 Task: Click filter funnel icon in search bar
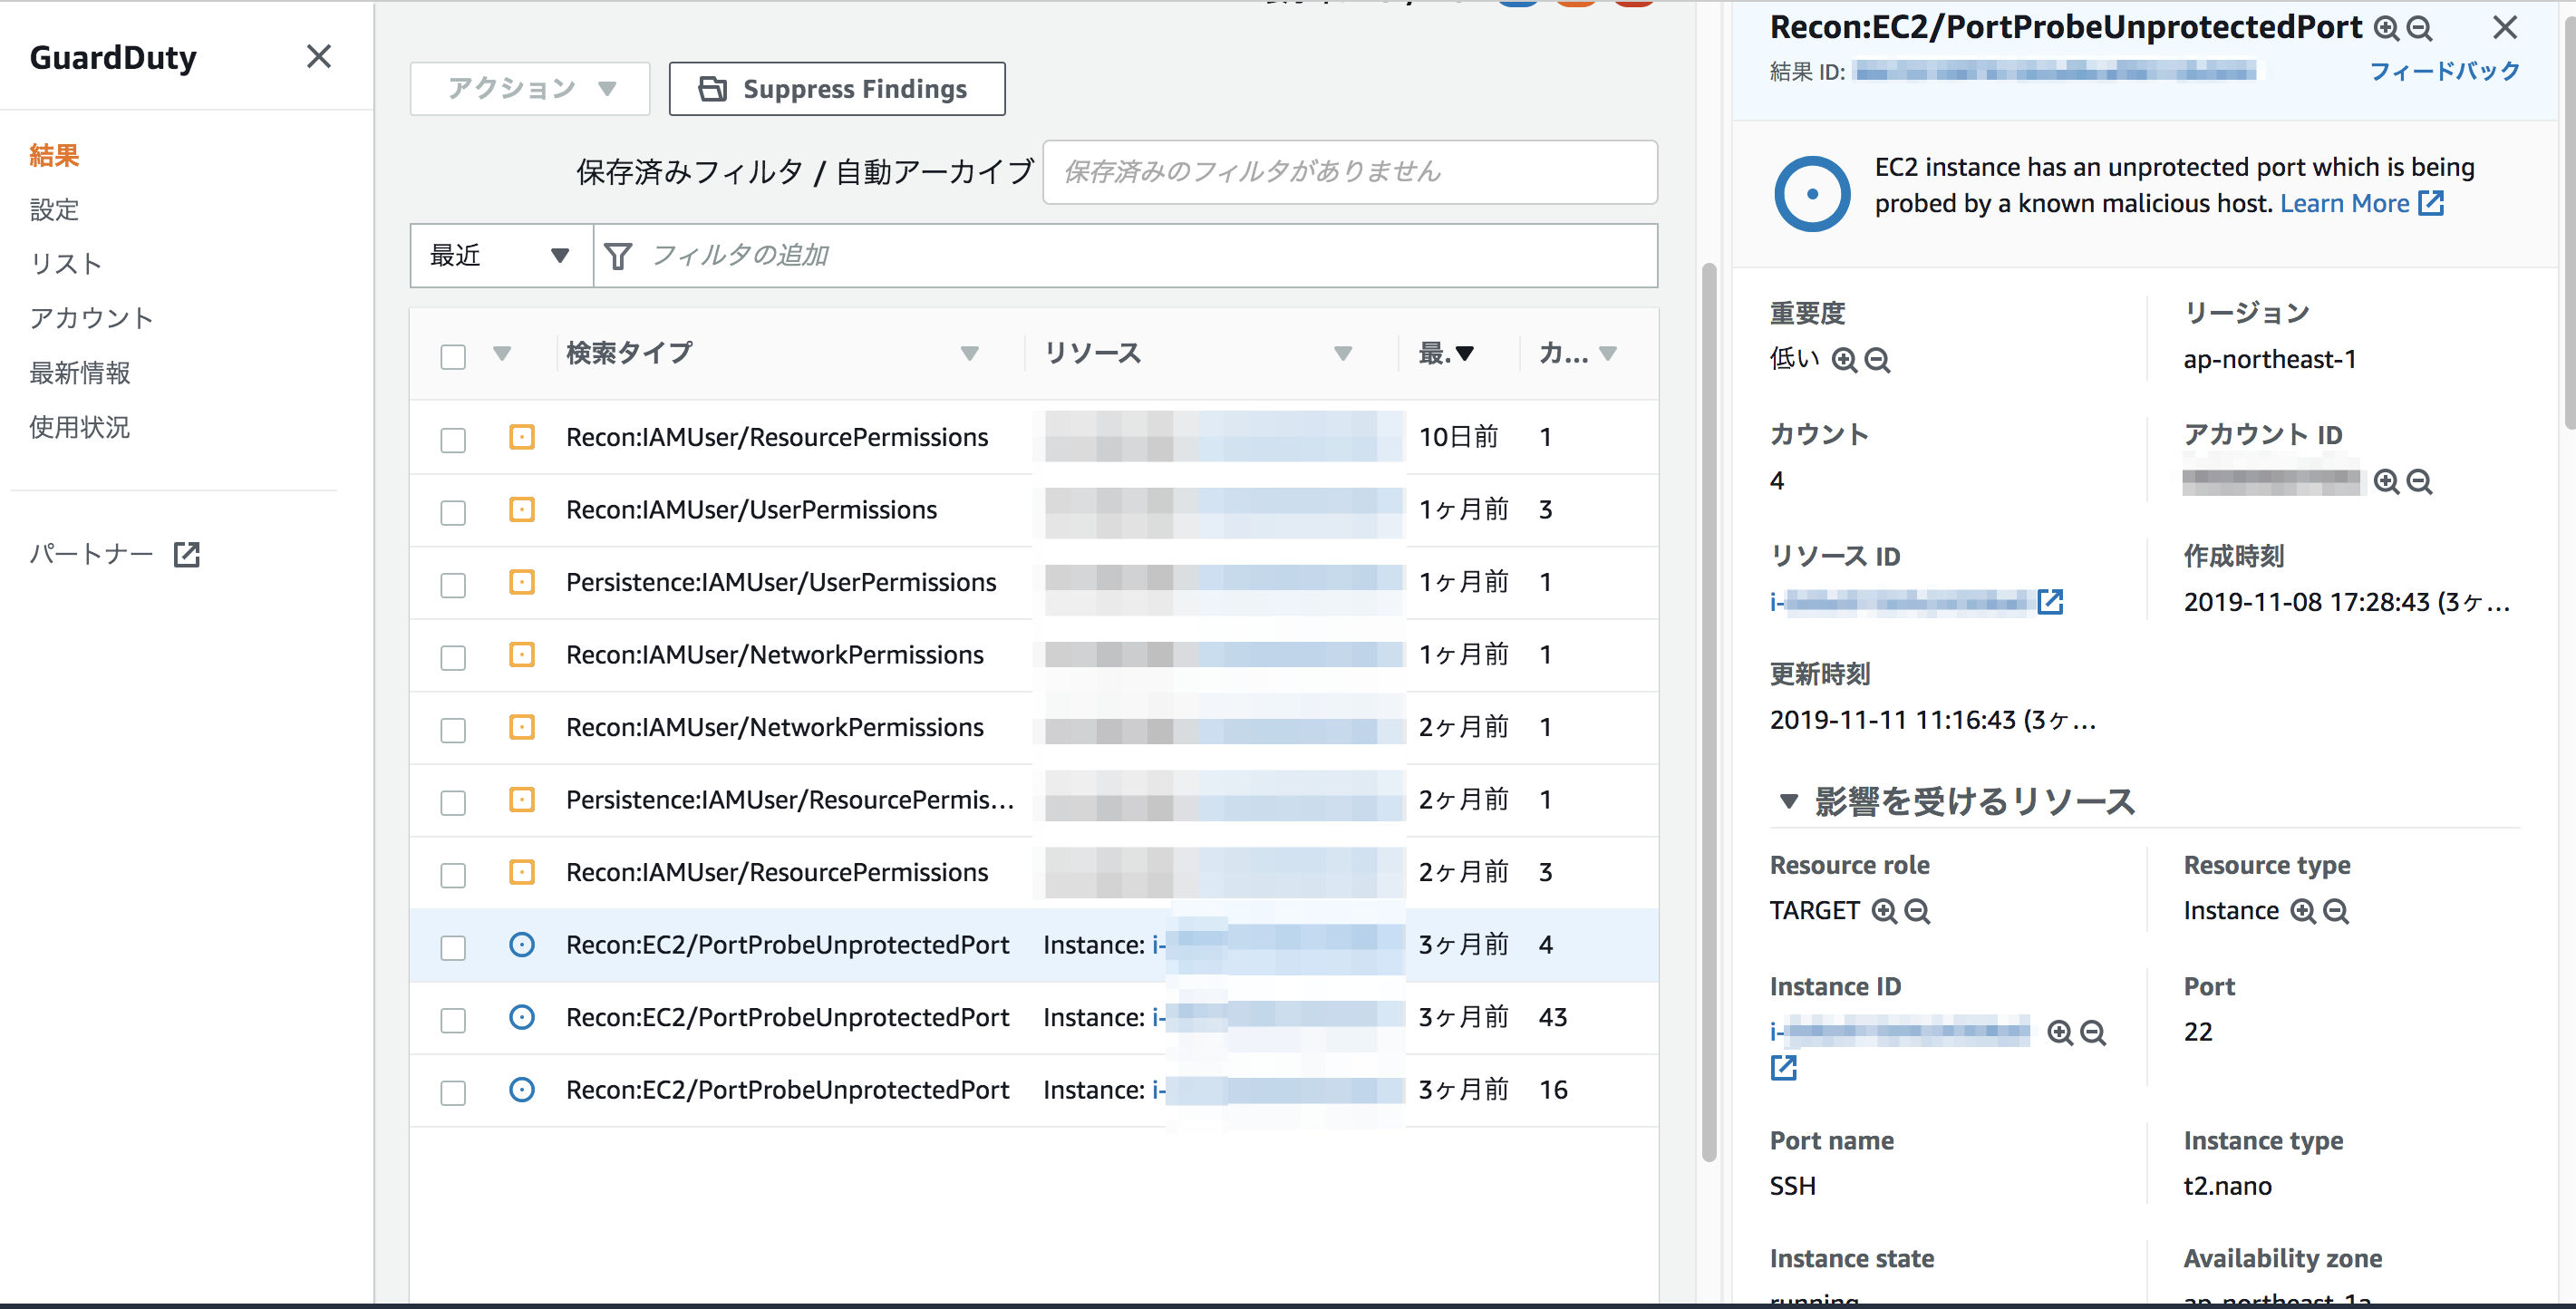[618, 257]
